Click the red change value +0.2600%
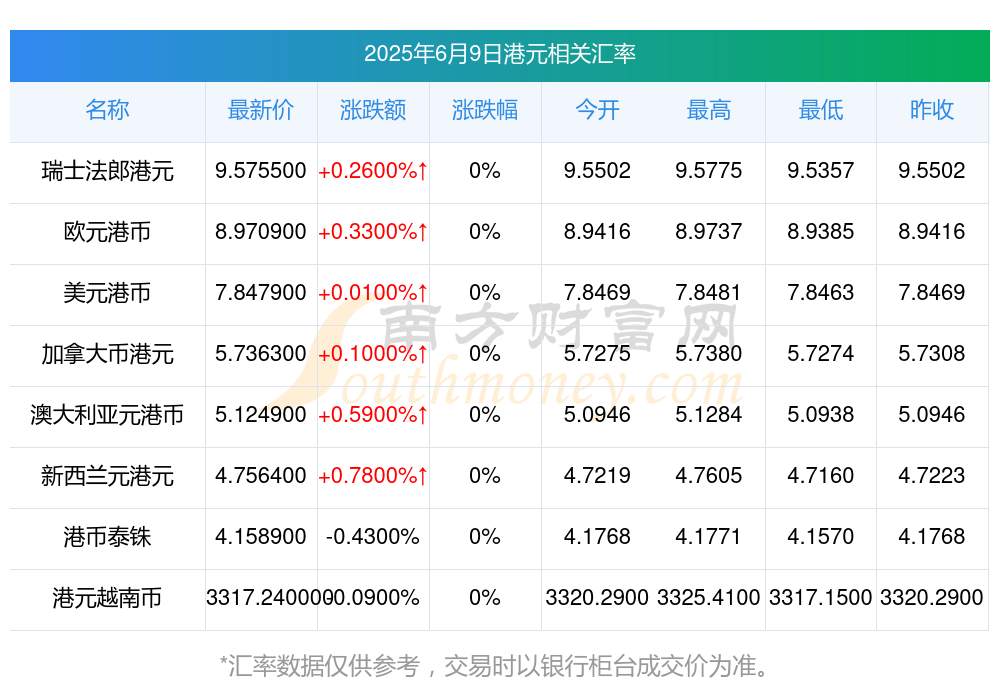The image size is (1000, 698). (x=373, y=171)
